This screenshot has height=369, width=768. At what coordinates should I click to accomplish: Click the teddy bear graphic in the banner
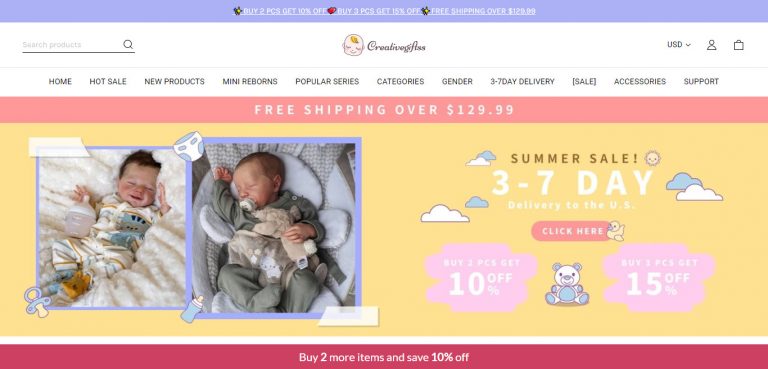pos(567,284)
